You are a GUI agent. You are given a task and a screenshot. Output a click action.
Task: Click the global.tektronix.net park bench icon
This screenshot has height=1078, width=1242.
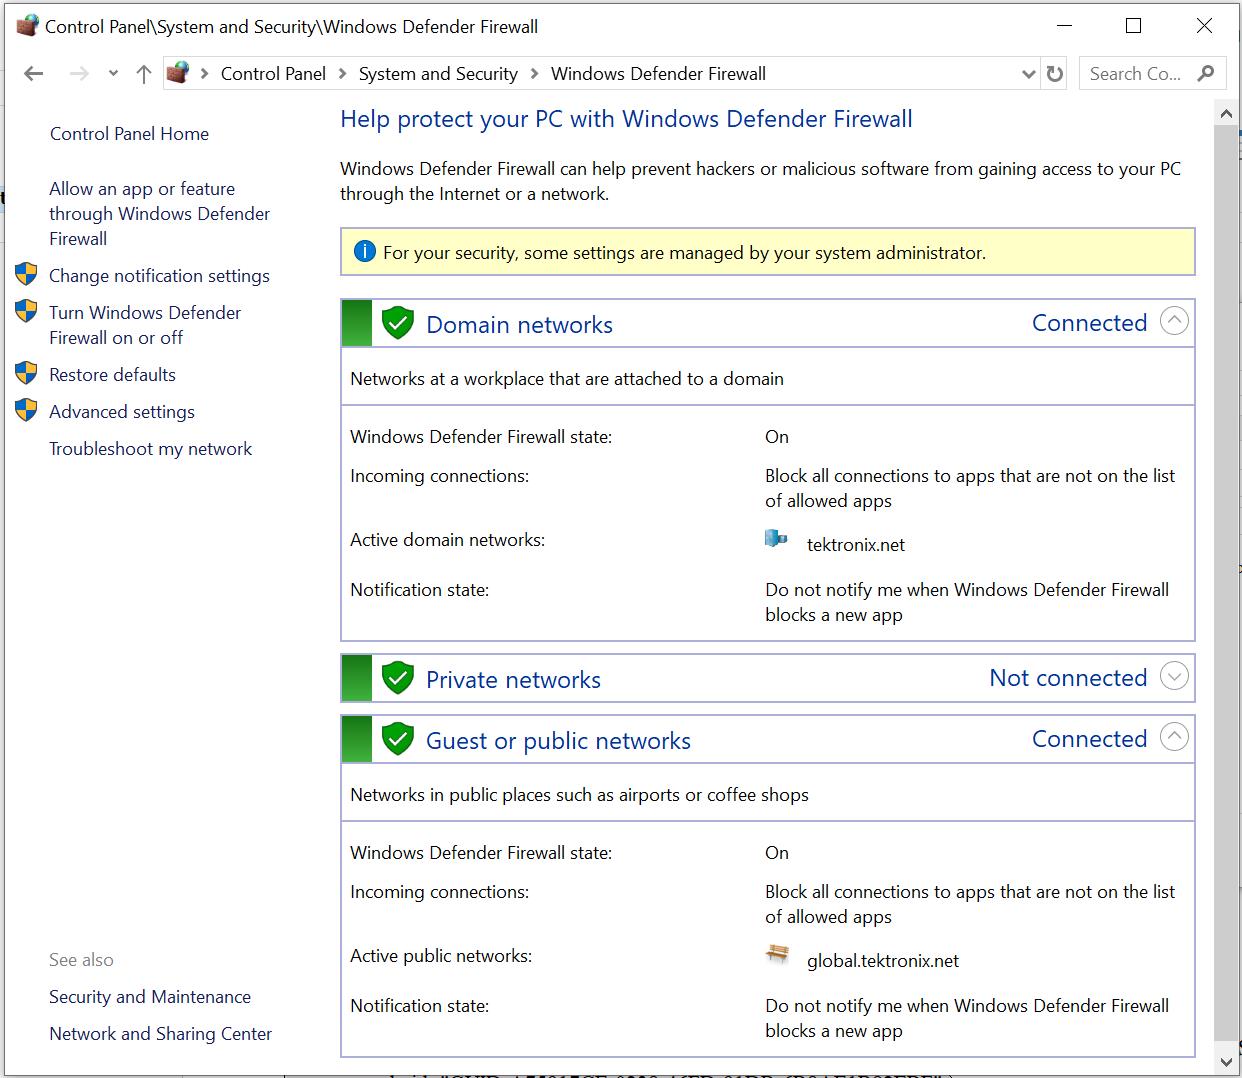(777, 955)
